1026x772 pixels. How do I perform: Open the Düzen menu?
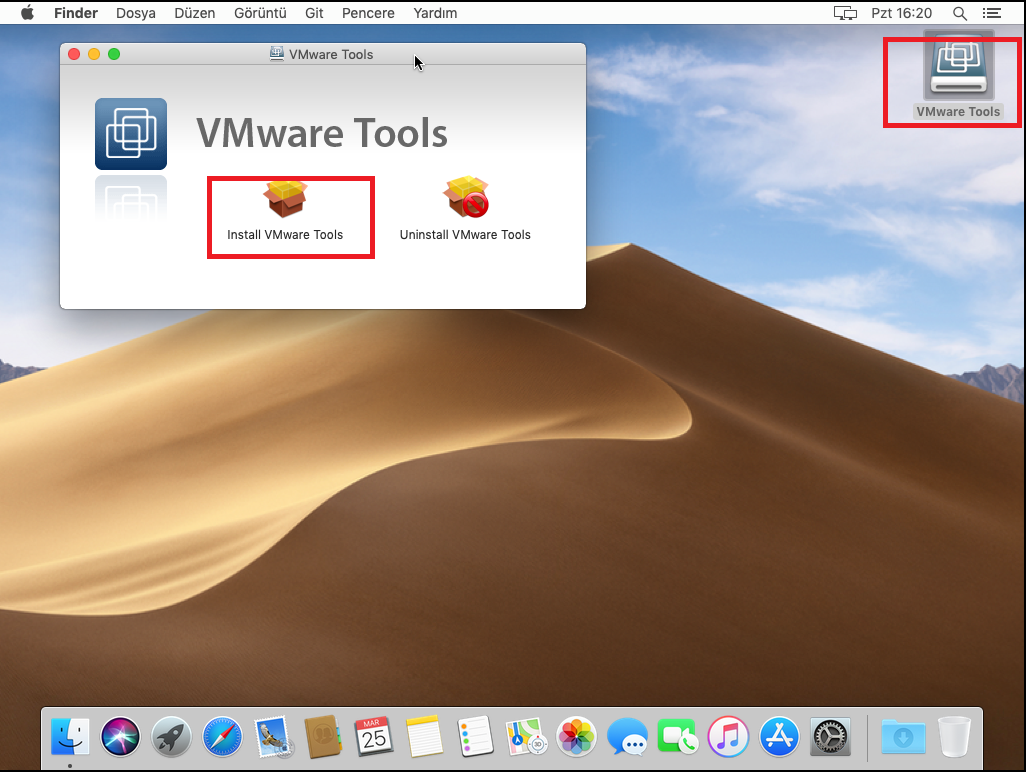click(x=195, y=13)
